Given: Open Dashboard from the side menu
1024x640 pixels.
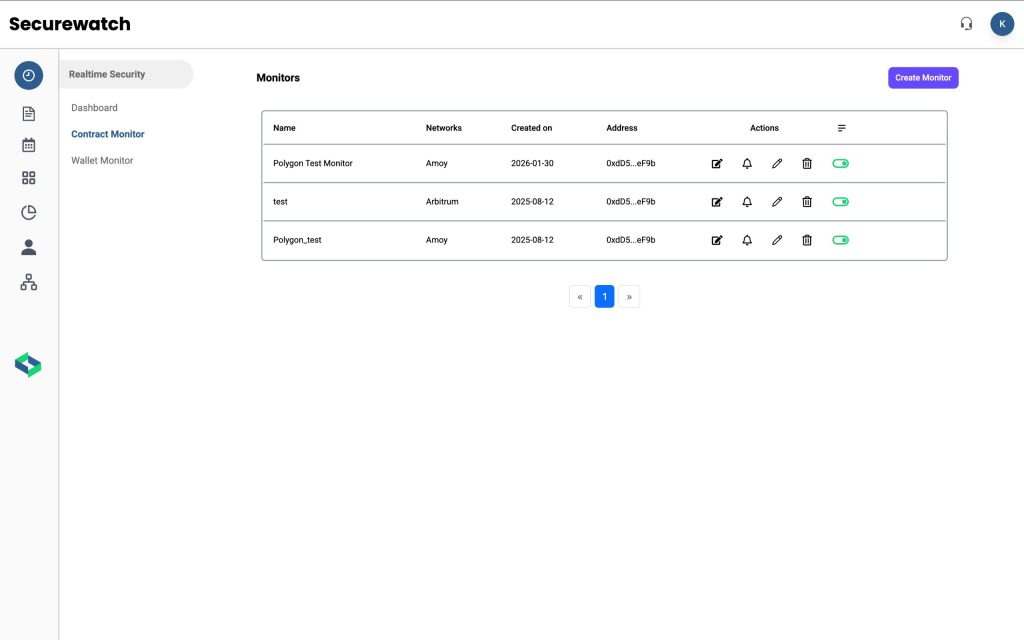Looking at the screenshot, I should click(94, 108).
